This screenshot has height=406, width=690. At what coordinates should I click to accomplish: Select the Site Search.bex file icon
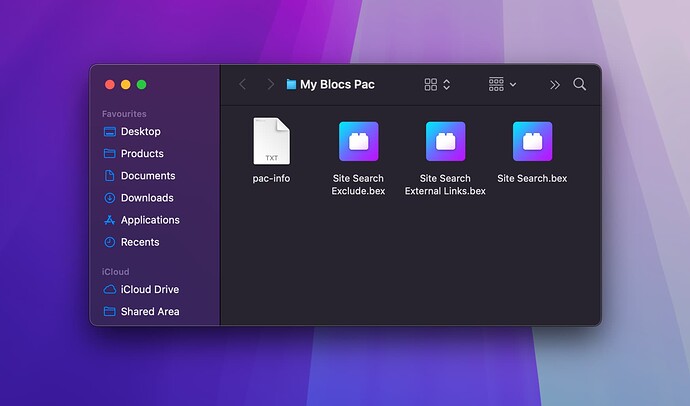click(x=532, y=142)
